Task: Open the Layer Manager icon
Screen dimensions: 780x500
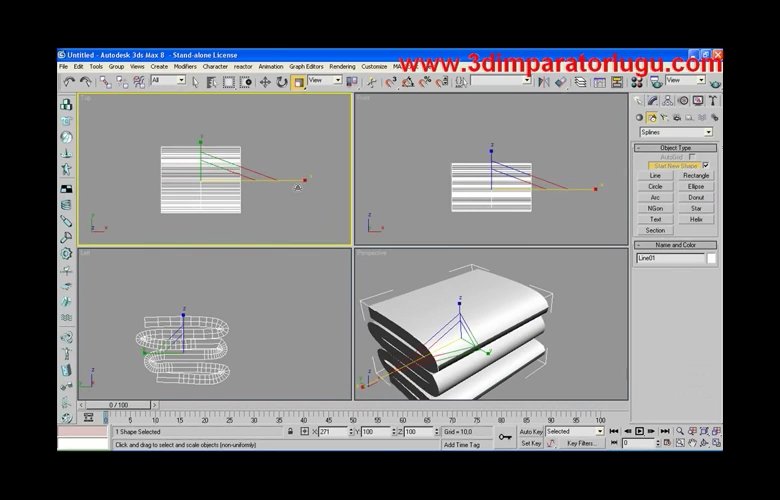Action: click(x=581, y=82)
